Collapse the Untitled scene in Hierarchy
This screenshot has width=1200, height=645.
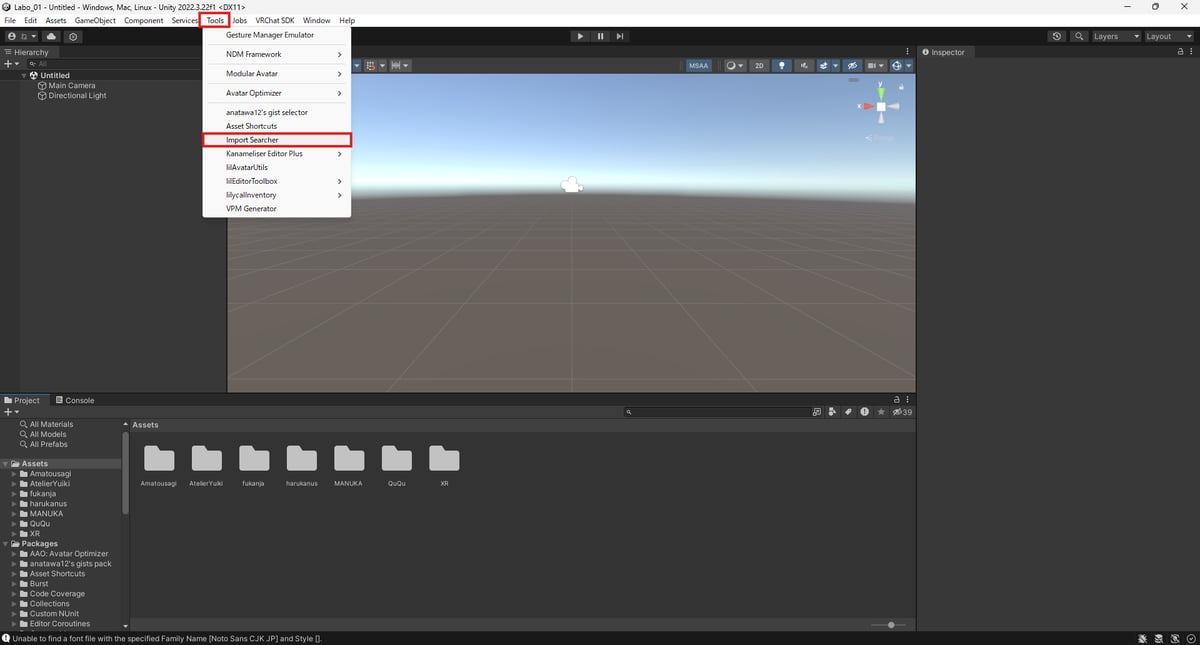click(x=24, y=75)
